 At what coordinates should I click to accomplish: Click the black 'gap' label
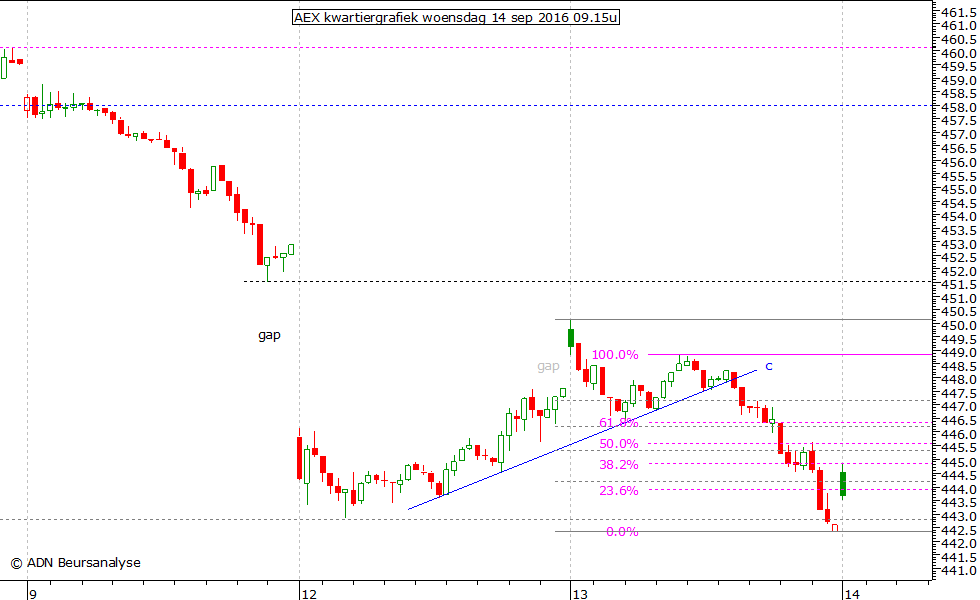click(269, 336)
